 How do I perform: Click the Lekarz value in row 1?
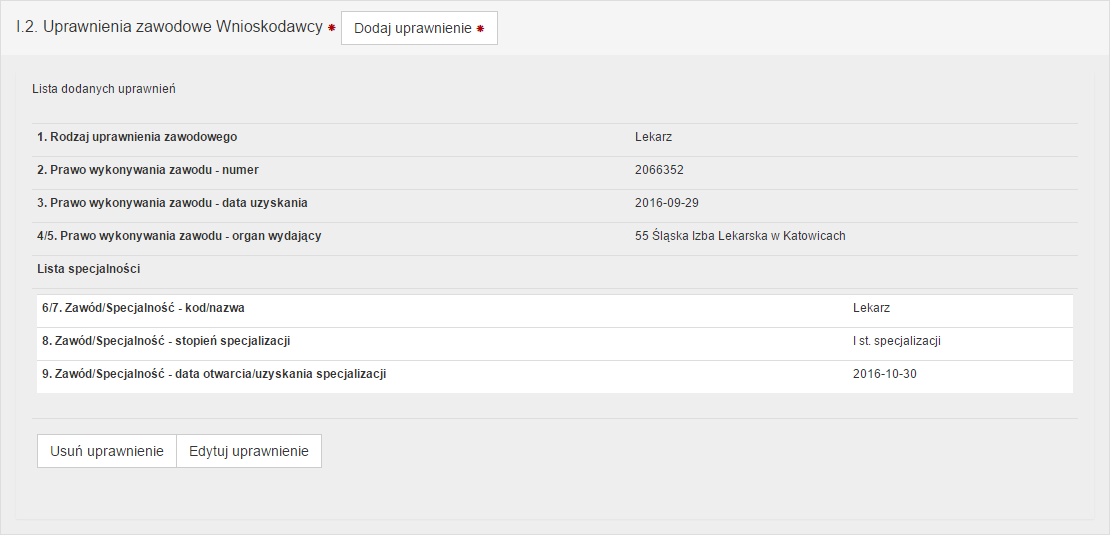653,137
